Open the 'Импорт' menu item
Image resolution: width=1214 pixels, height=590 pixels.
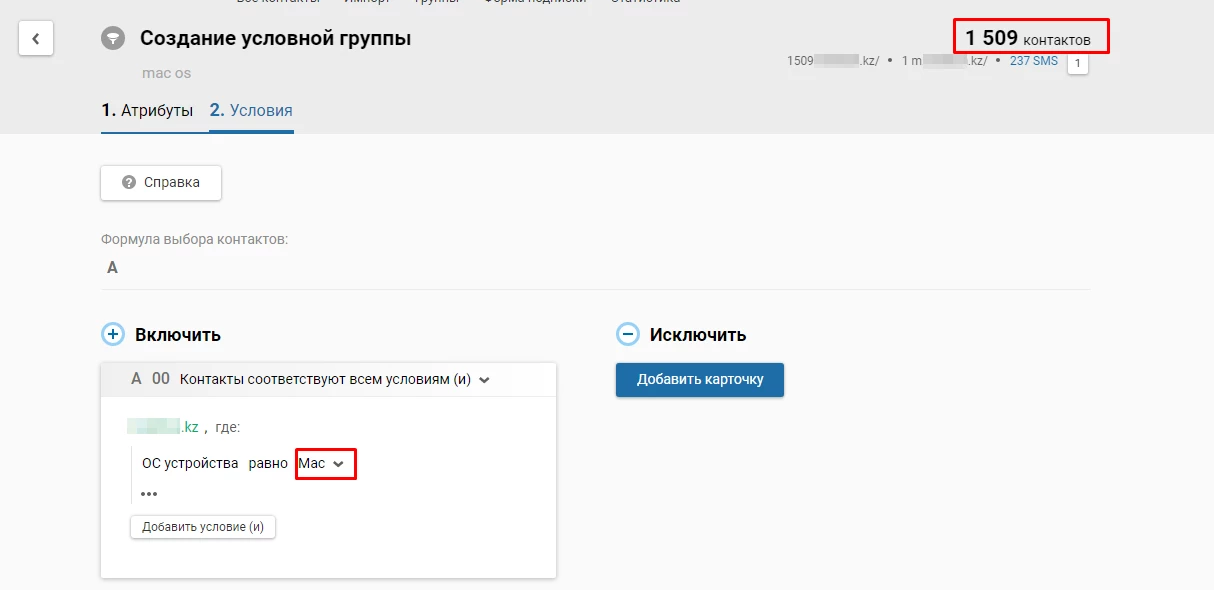[x=366, y=3]
